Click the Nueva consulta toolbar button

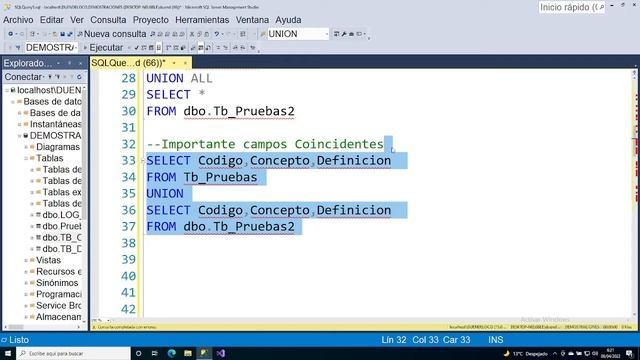111,34
